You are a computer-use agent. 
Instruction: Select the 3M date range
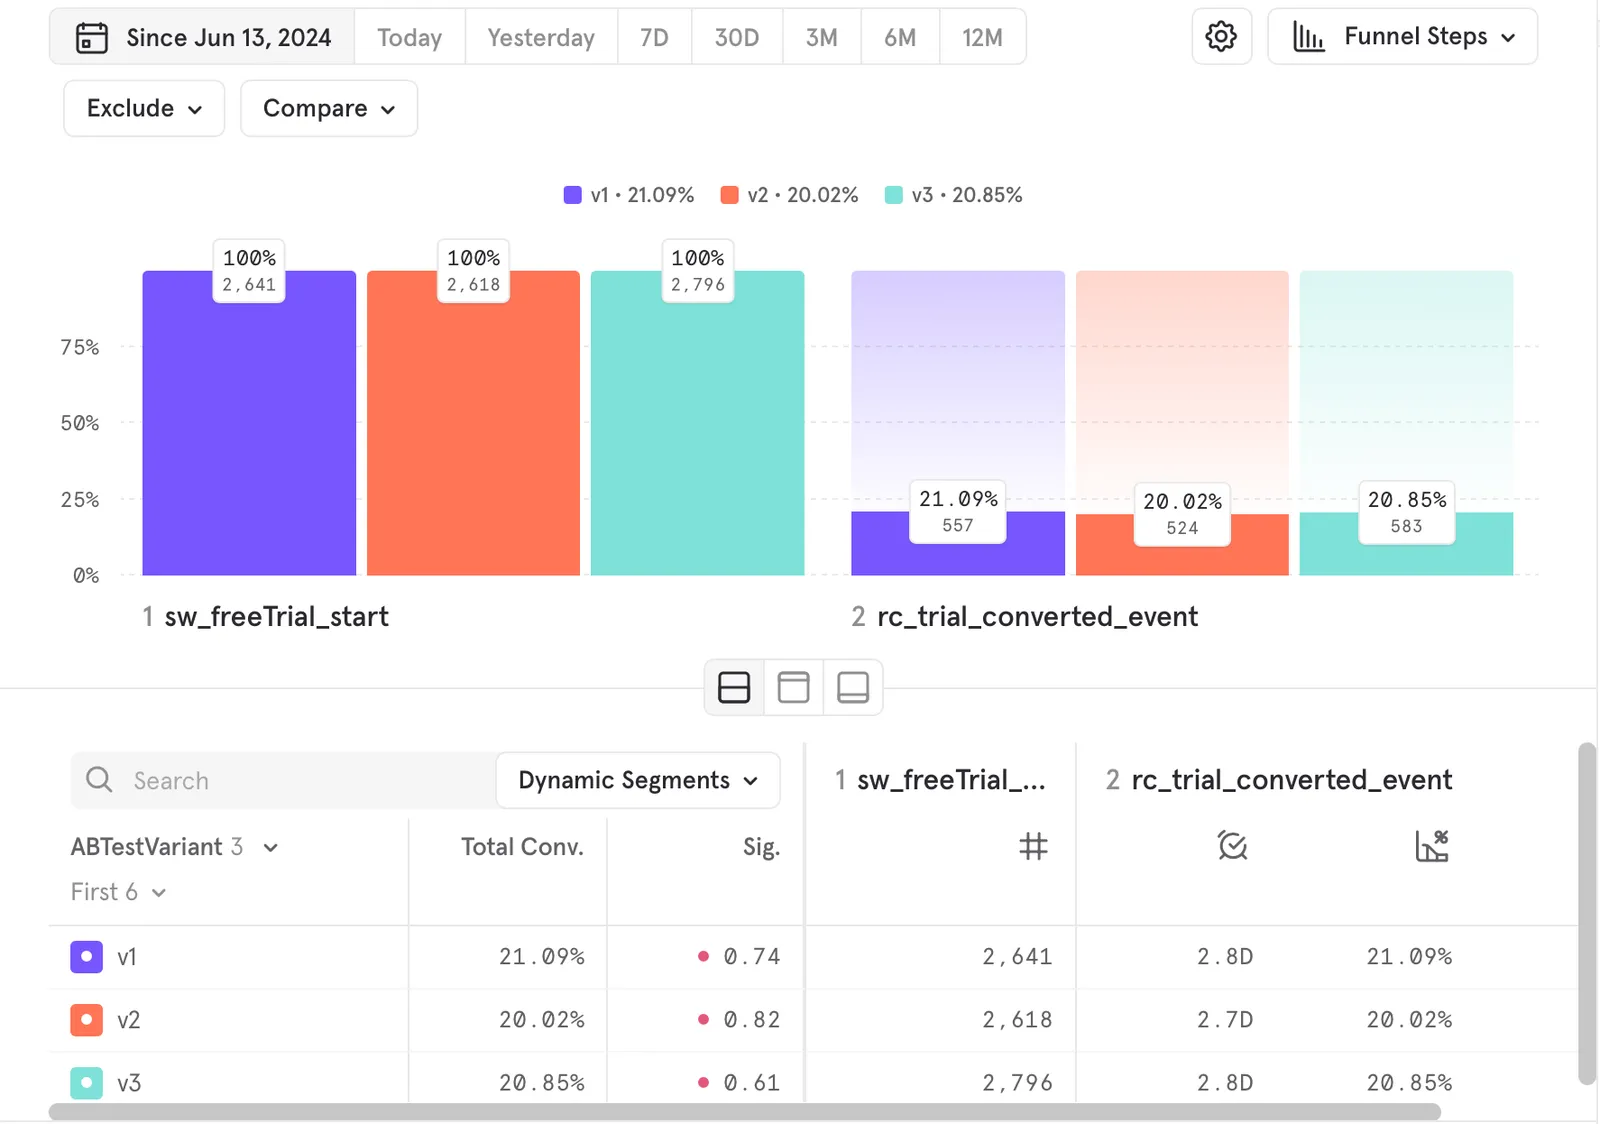click(x=822, y=38)
